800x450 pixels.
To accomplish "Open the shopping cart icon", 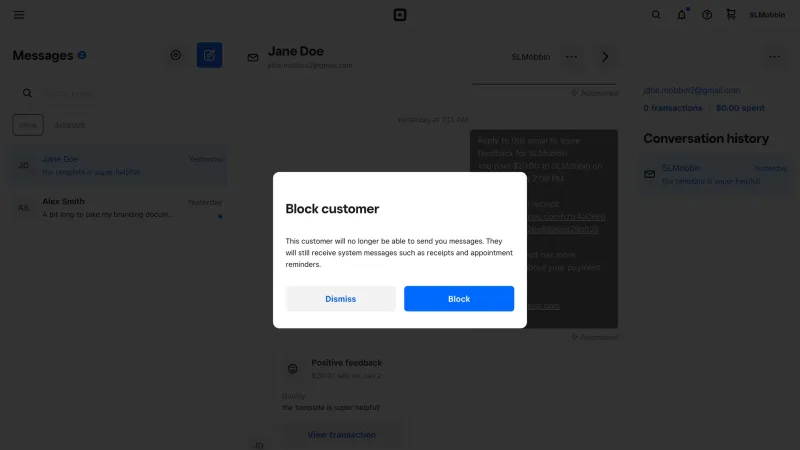I will pyautogui.click(x=731, y=14).
